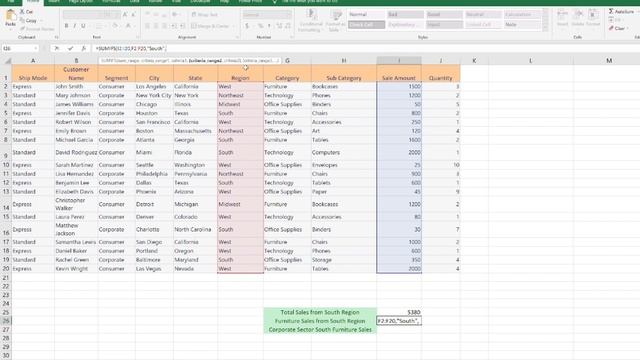The width and height of the screenshot is (640, 360).
Task: Apply the Normal cell style
Action: 366,15
